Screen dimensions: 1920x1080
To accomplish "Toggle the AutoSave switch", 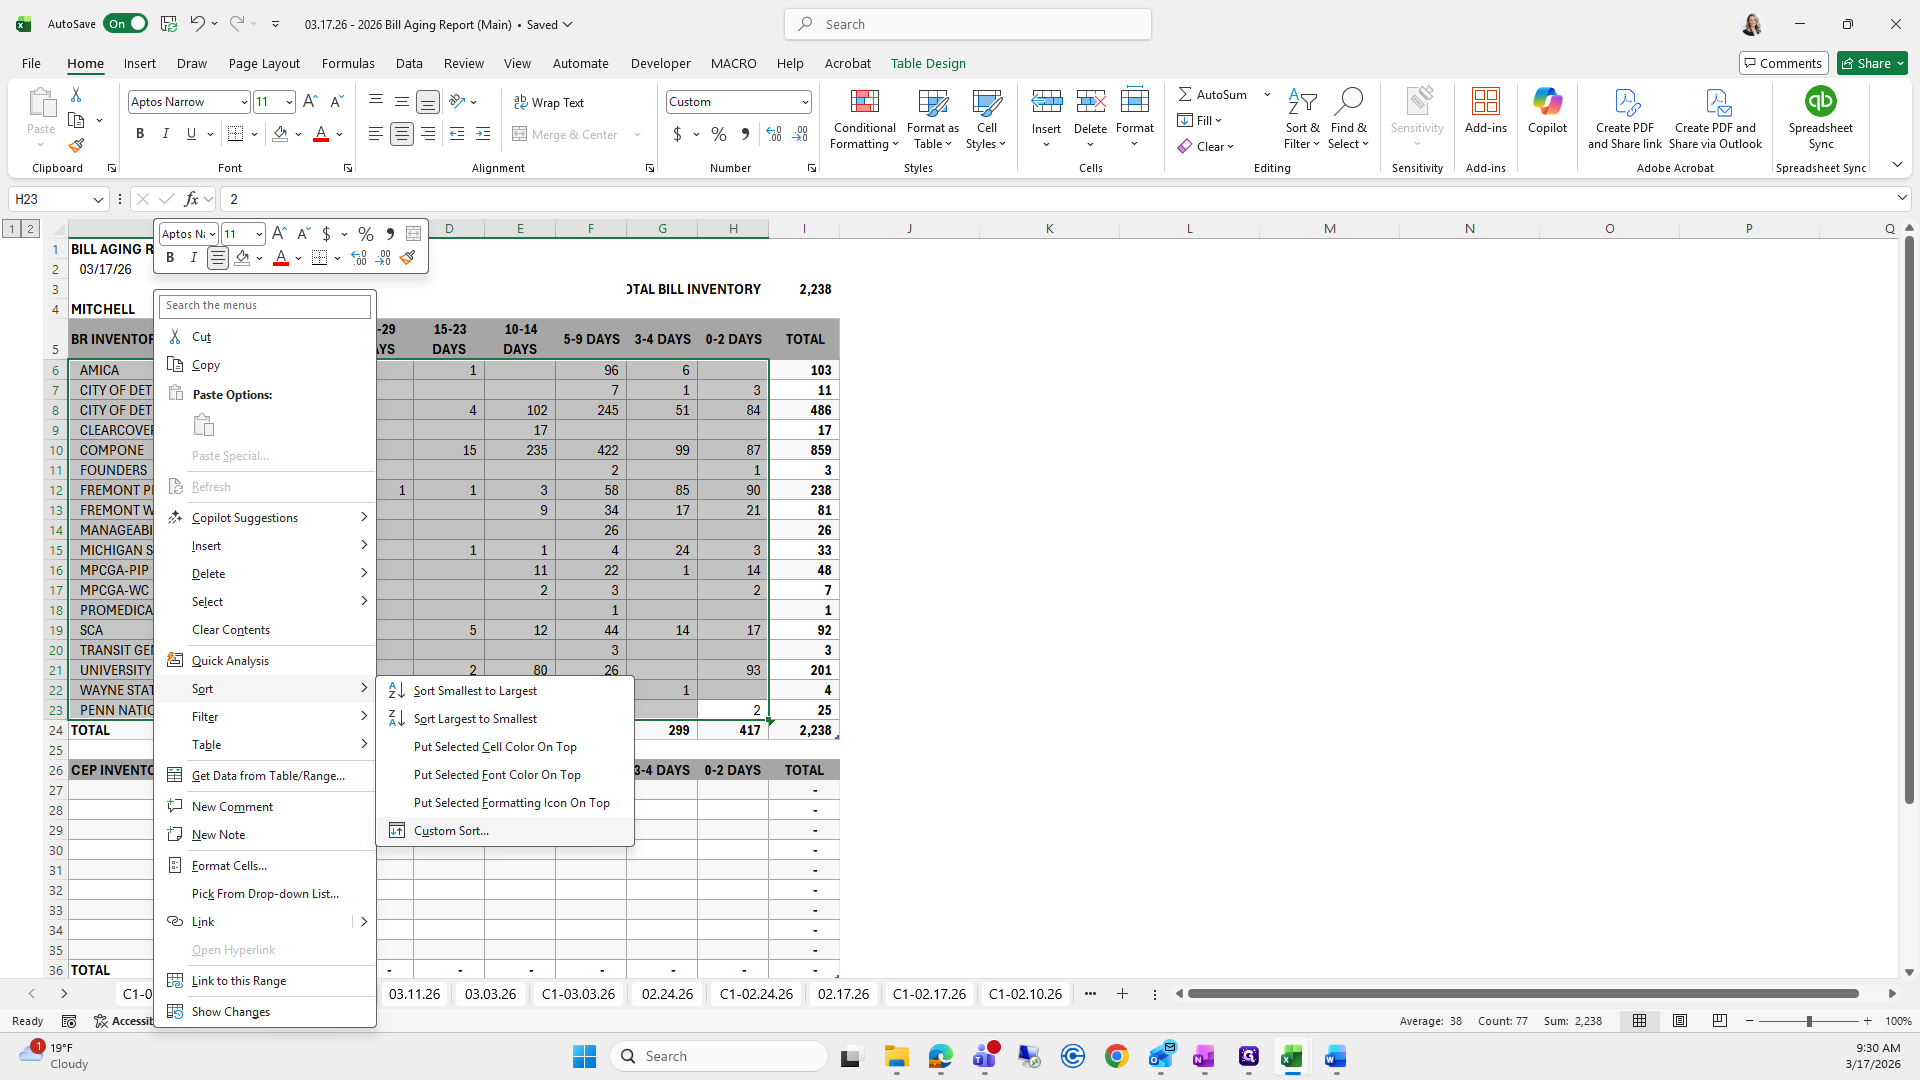I will coord(125,24).
